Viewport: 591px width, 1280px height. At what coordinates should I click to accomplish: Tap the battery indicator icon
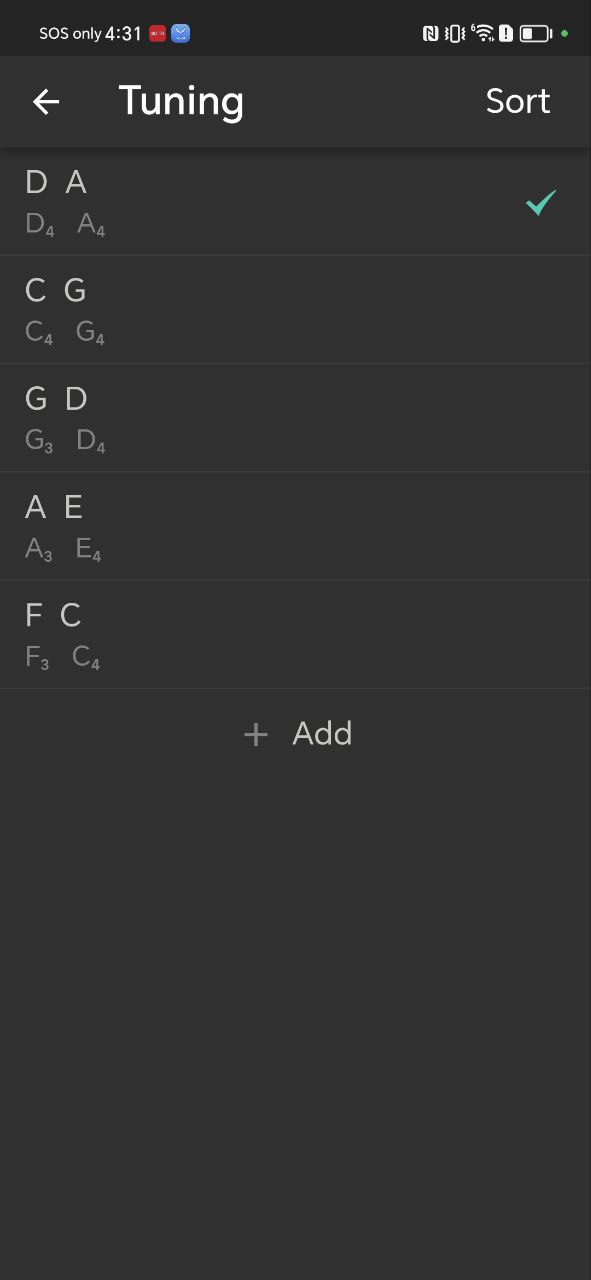click(536, 34)
